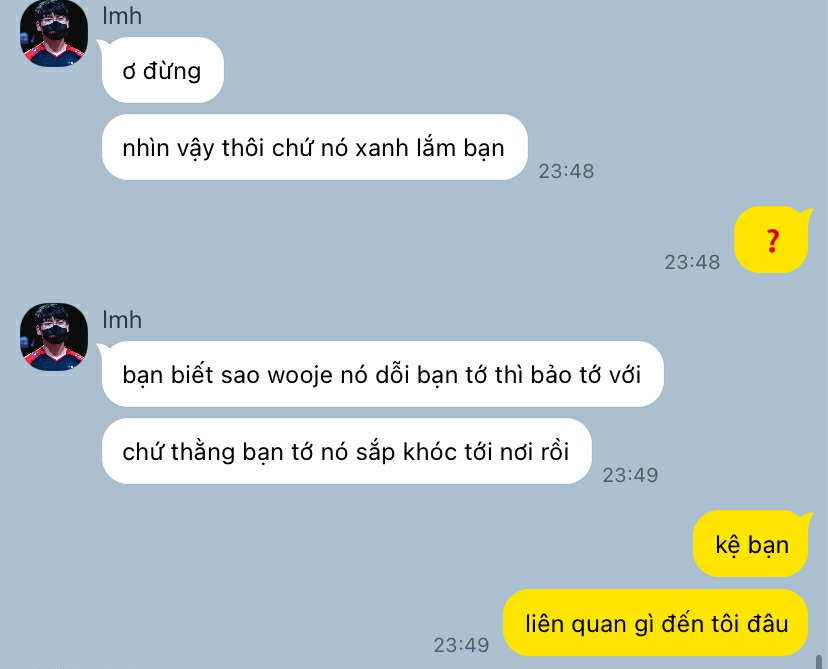The width and height of the screenshot is (828, 669).
Task: Click the red question mark emoji bubble
Action: (x=771, y=240)
